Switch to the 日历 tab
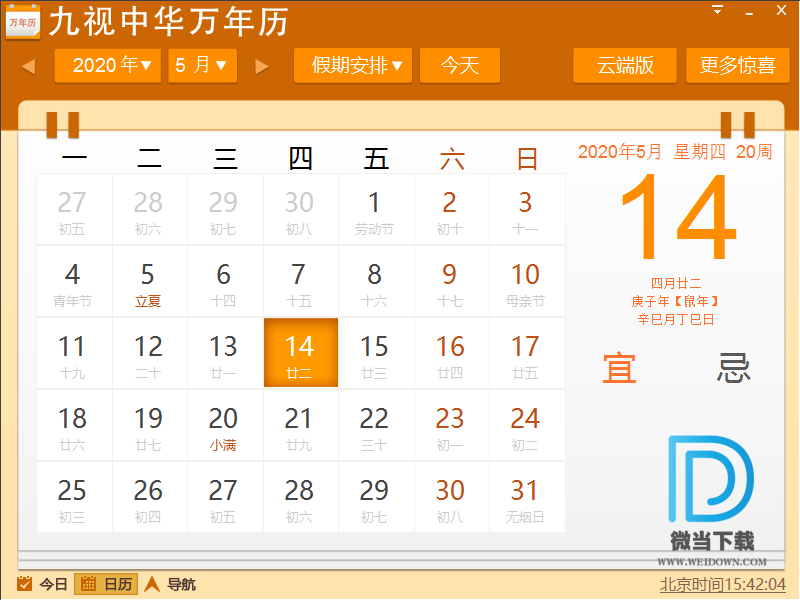Image resolution: width=800 pixels, height=600 pixels. click(x=106, y=584)
